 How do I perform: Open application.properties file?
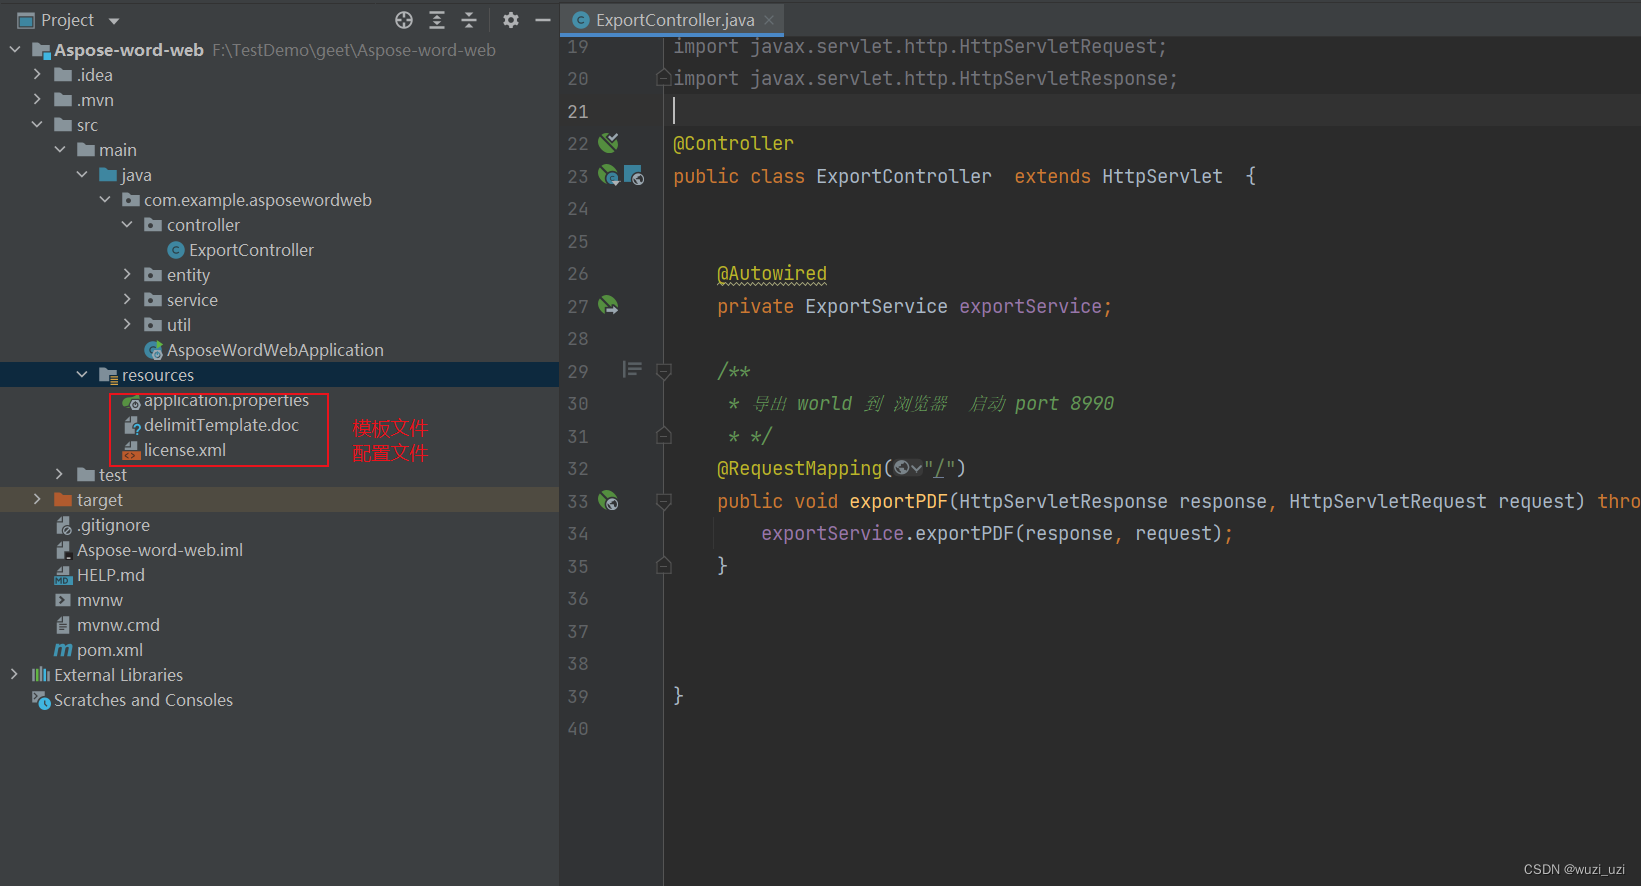pos(226,400)
